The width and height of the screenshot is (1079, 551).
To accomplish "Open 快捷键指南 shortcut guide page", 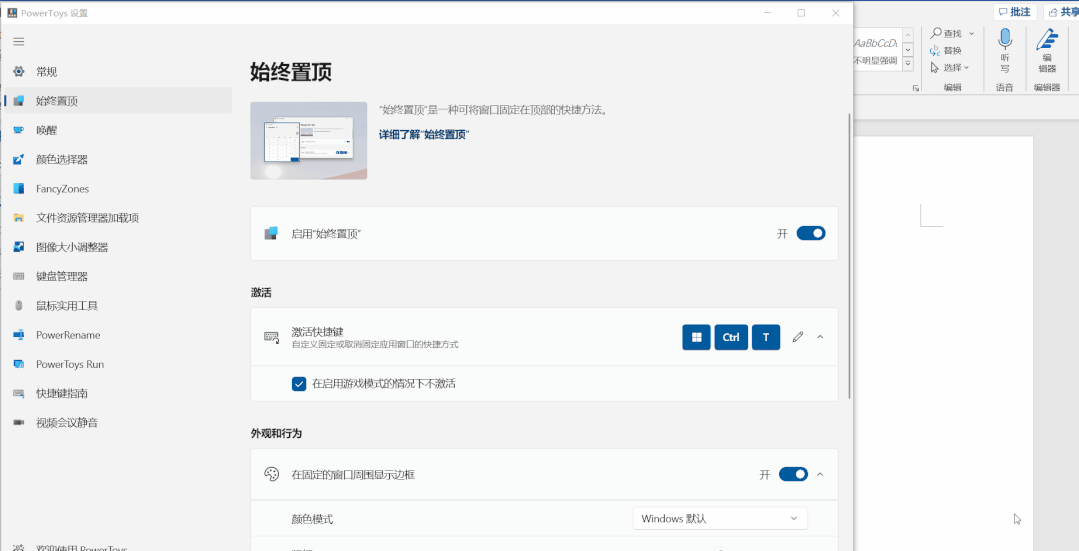I will [x=118, y=393].
